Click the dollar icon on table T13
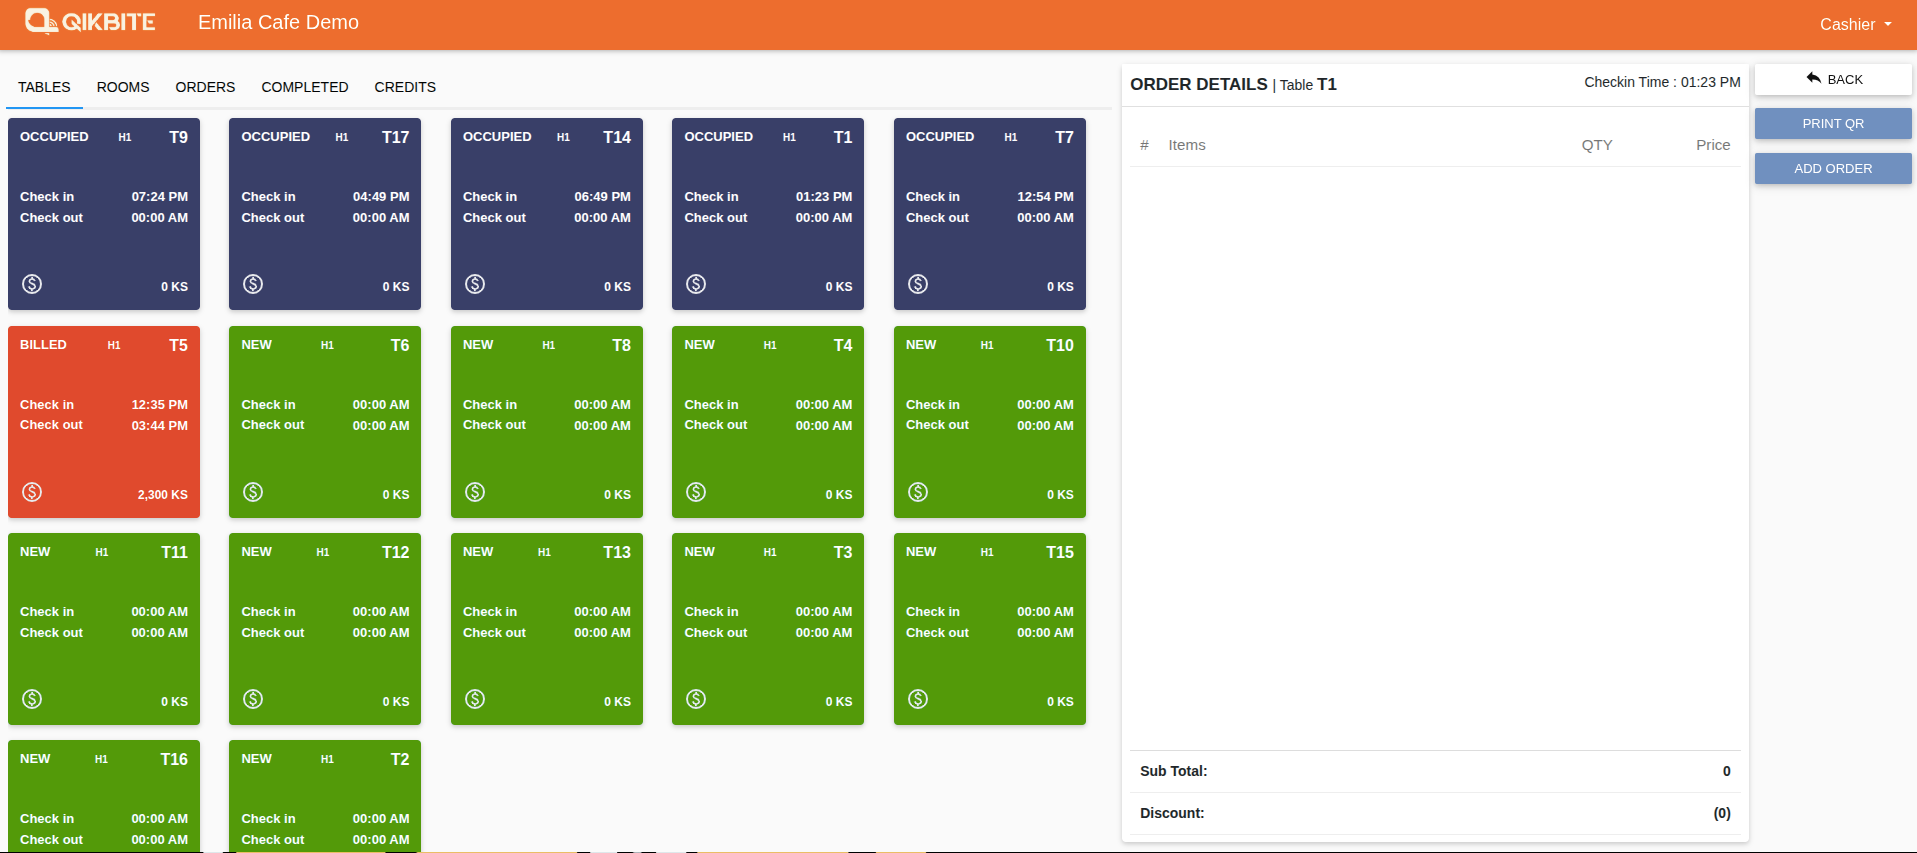The height and width of the screenshot is (853, 1917). coord(475,699)
